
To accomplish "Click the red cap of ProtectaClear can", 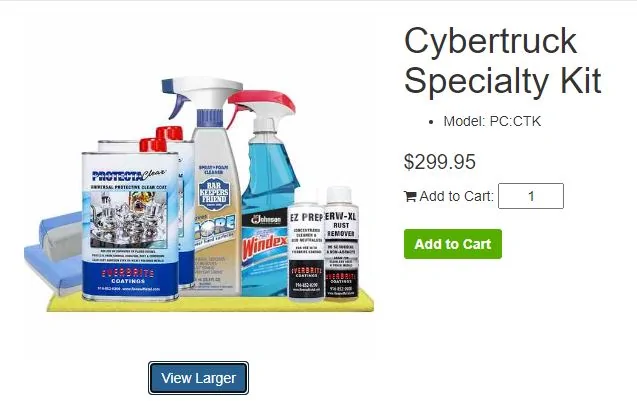I will tap(153, 145).
